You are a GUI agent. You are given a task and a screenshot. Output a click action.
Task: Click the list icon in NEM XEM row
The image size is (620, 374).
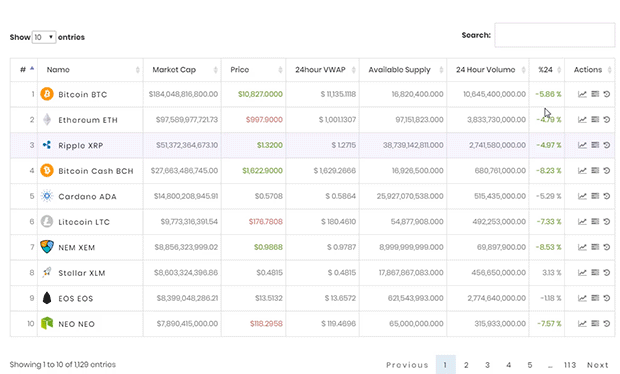(x=595, y=247)
